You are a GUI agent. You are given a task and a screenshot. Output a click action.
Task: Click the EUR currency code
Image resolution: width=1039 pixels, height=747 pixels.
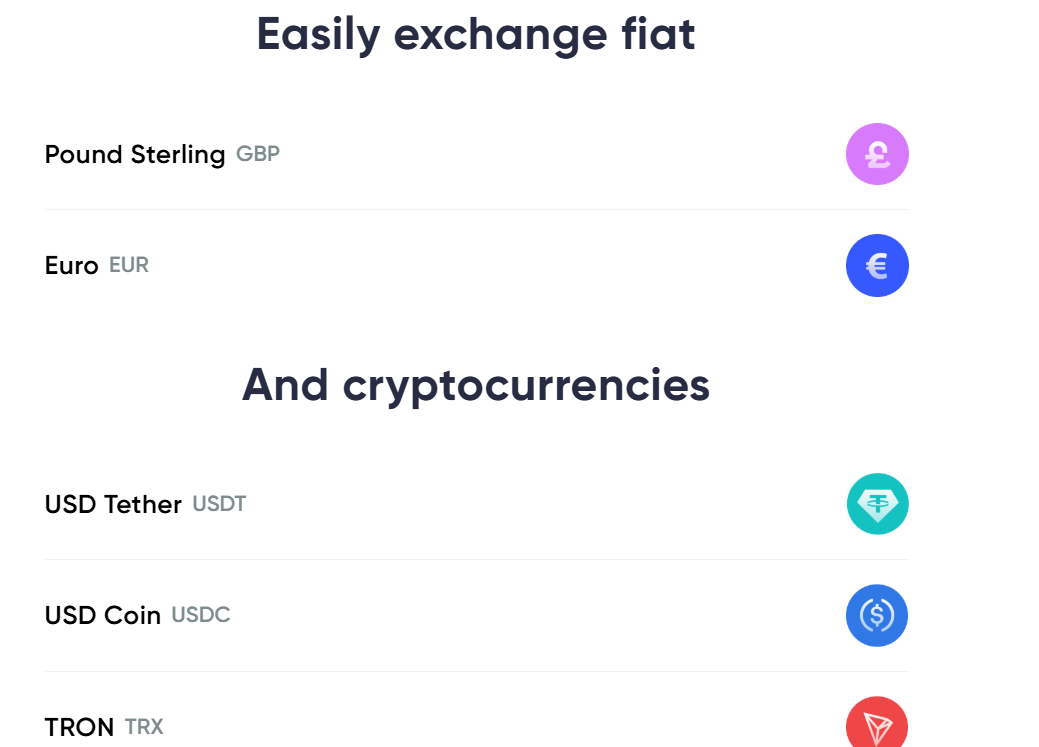pyautogui.click(x=129, y=265)
